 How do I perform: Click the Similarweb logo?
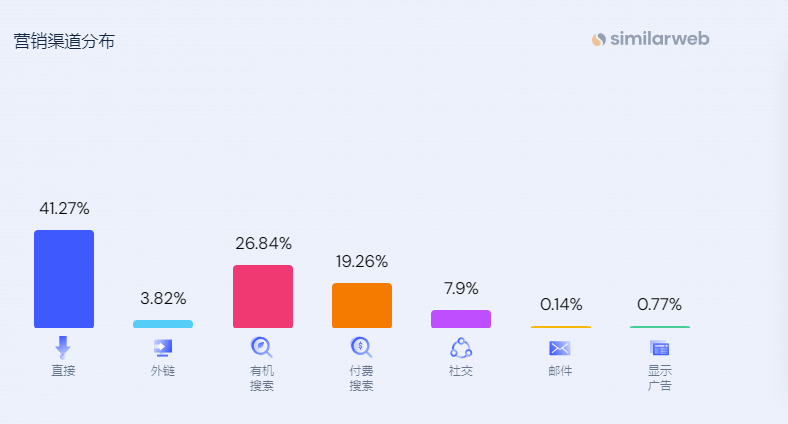tap(650, 39)
